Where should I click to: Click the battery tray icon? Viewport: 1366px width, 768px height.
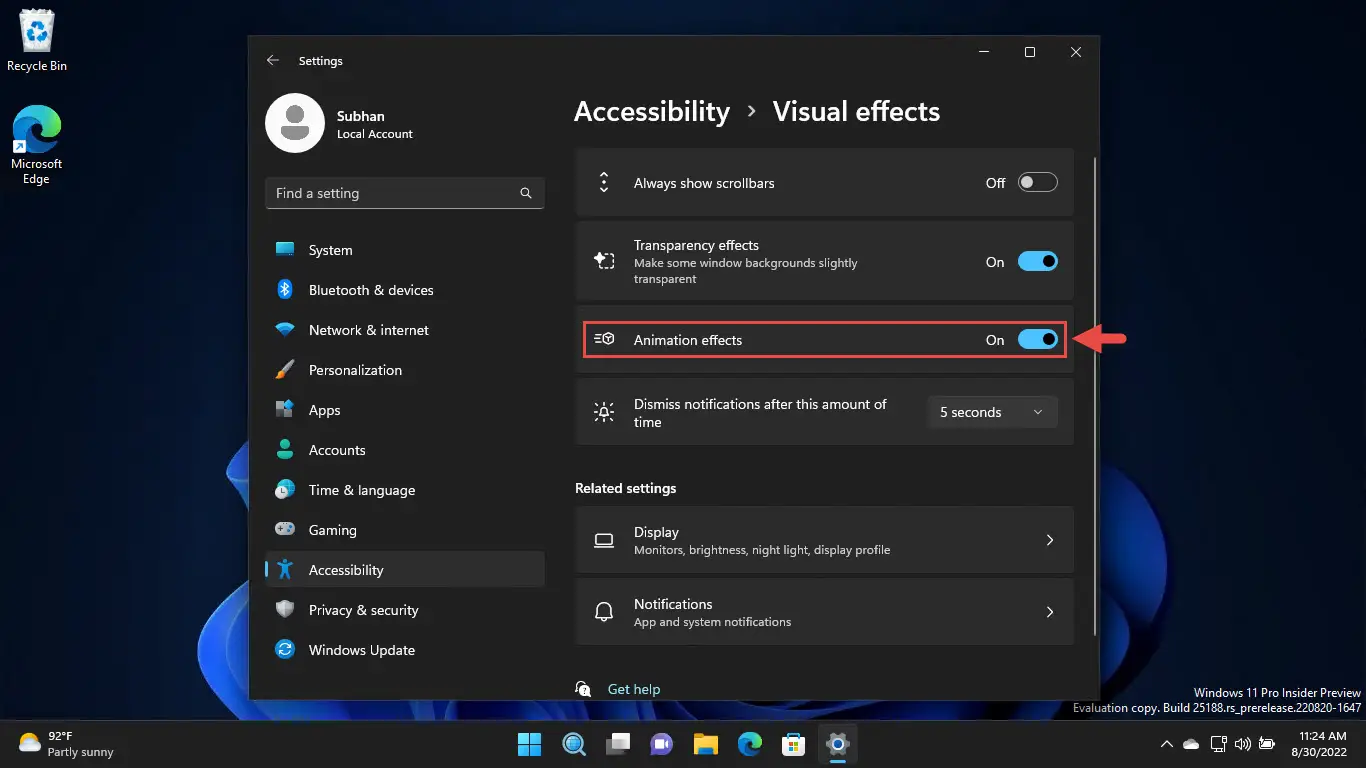1267,744
